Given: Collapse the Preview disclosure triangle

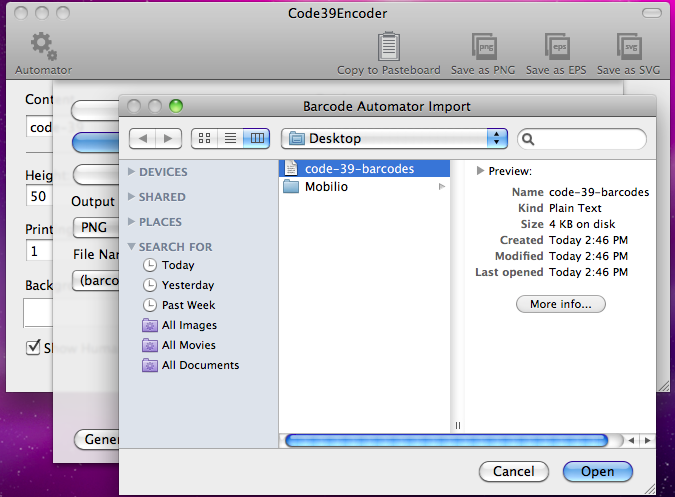Looking at the screenshot, I should click(481, 171).
